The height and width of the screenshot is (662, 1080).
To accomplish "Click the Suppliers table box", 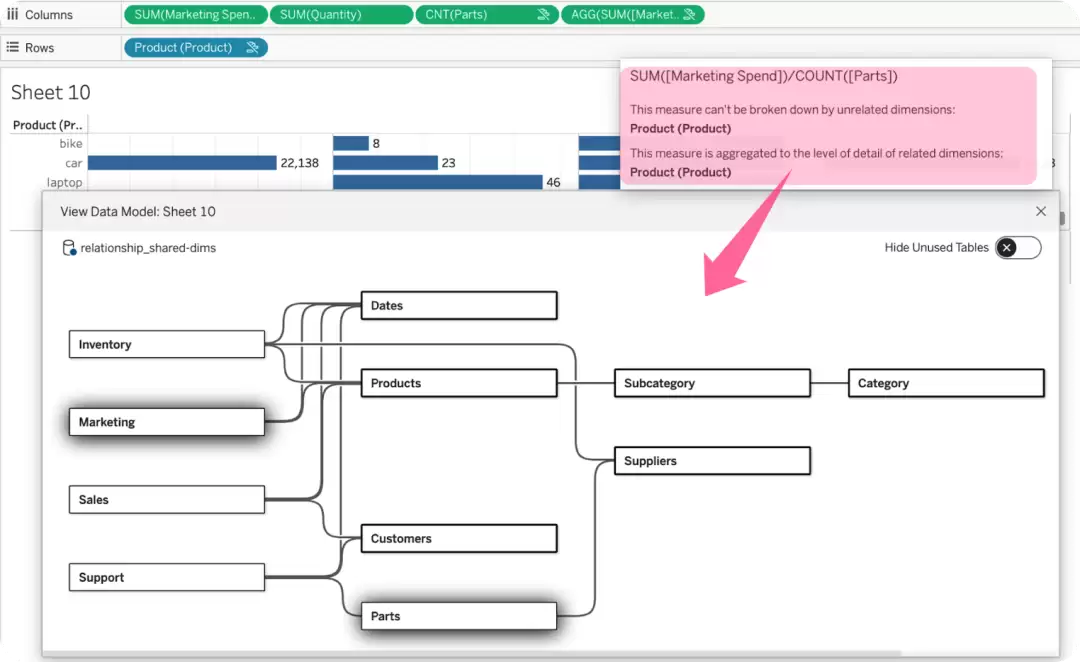I will coord(712,461).
